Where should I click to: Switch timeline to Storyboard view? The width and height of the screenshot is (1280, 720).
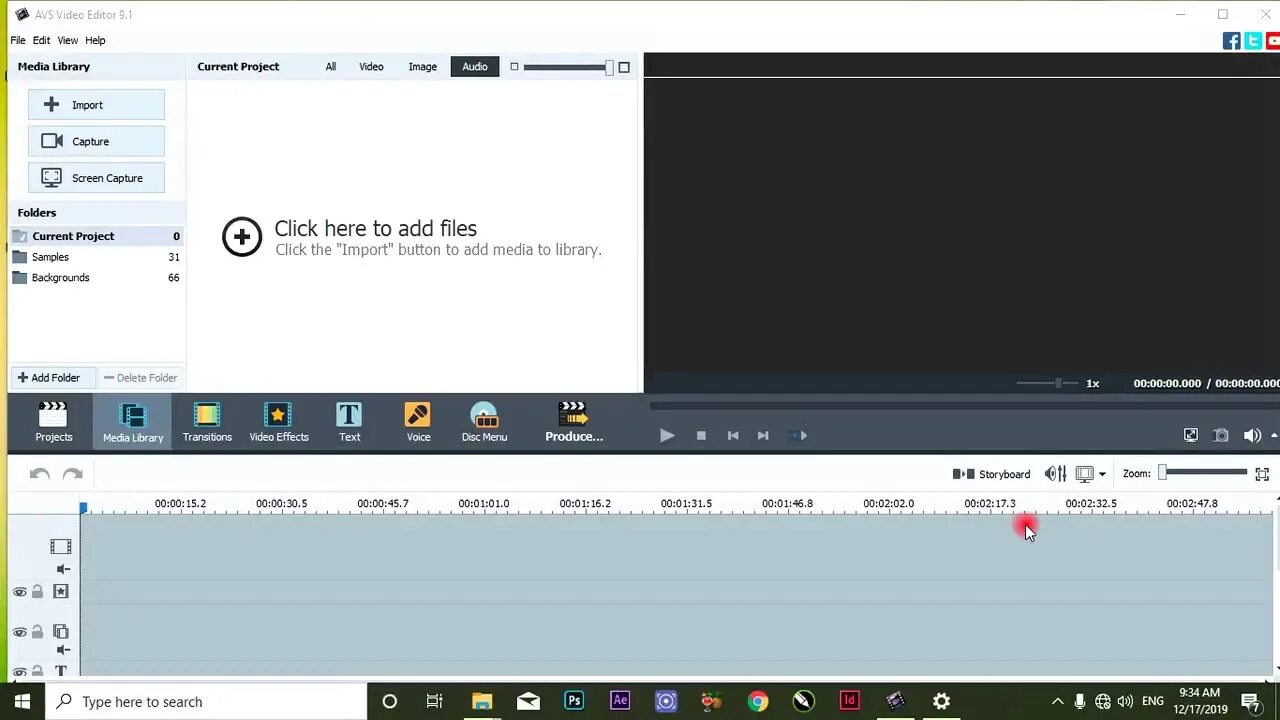click(991, 474)
